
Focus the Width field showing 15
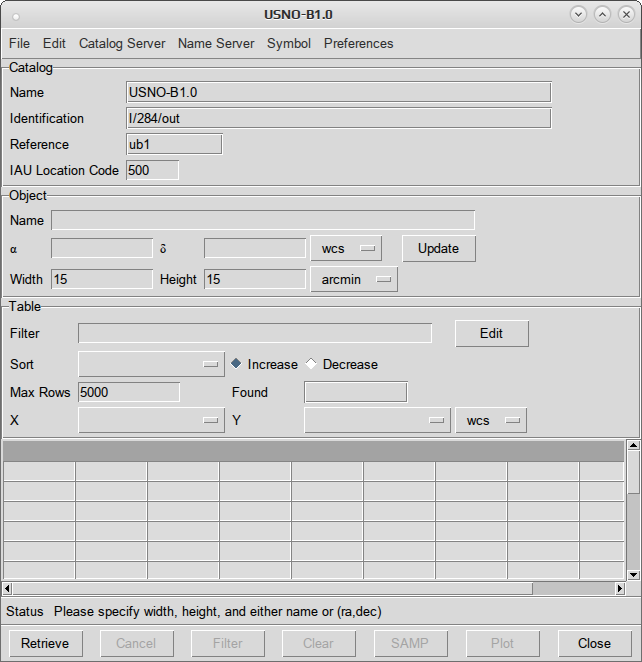click(102, 279)
